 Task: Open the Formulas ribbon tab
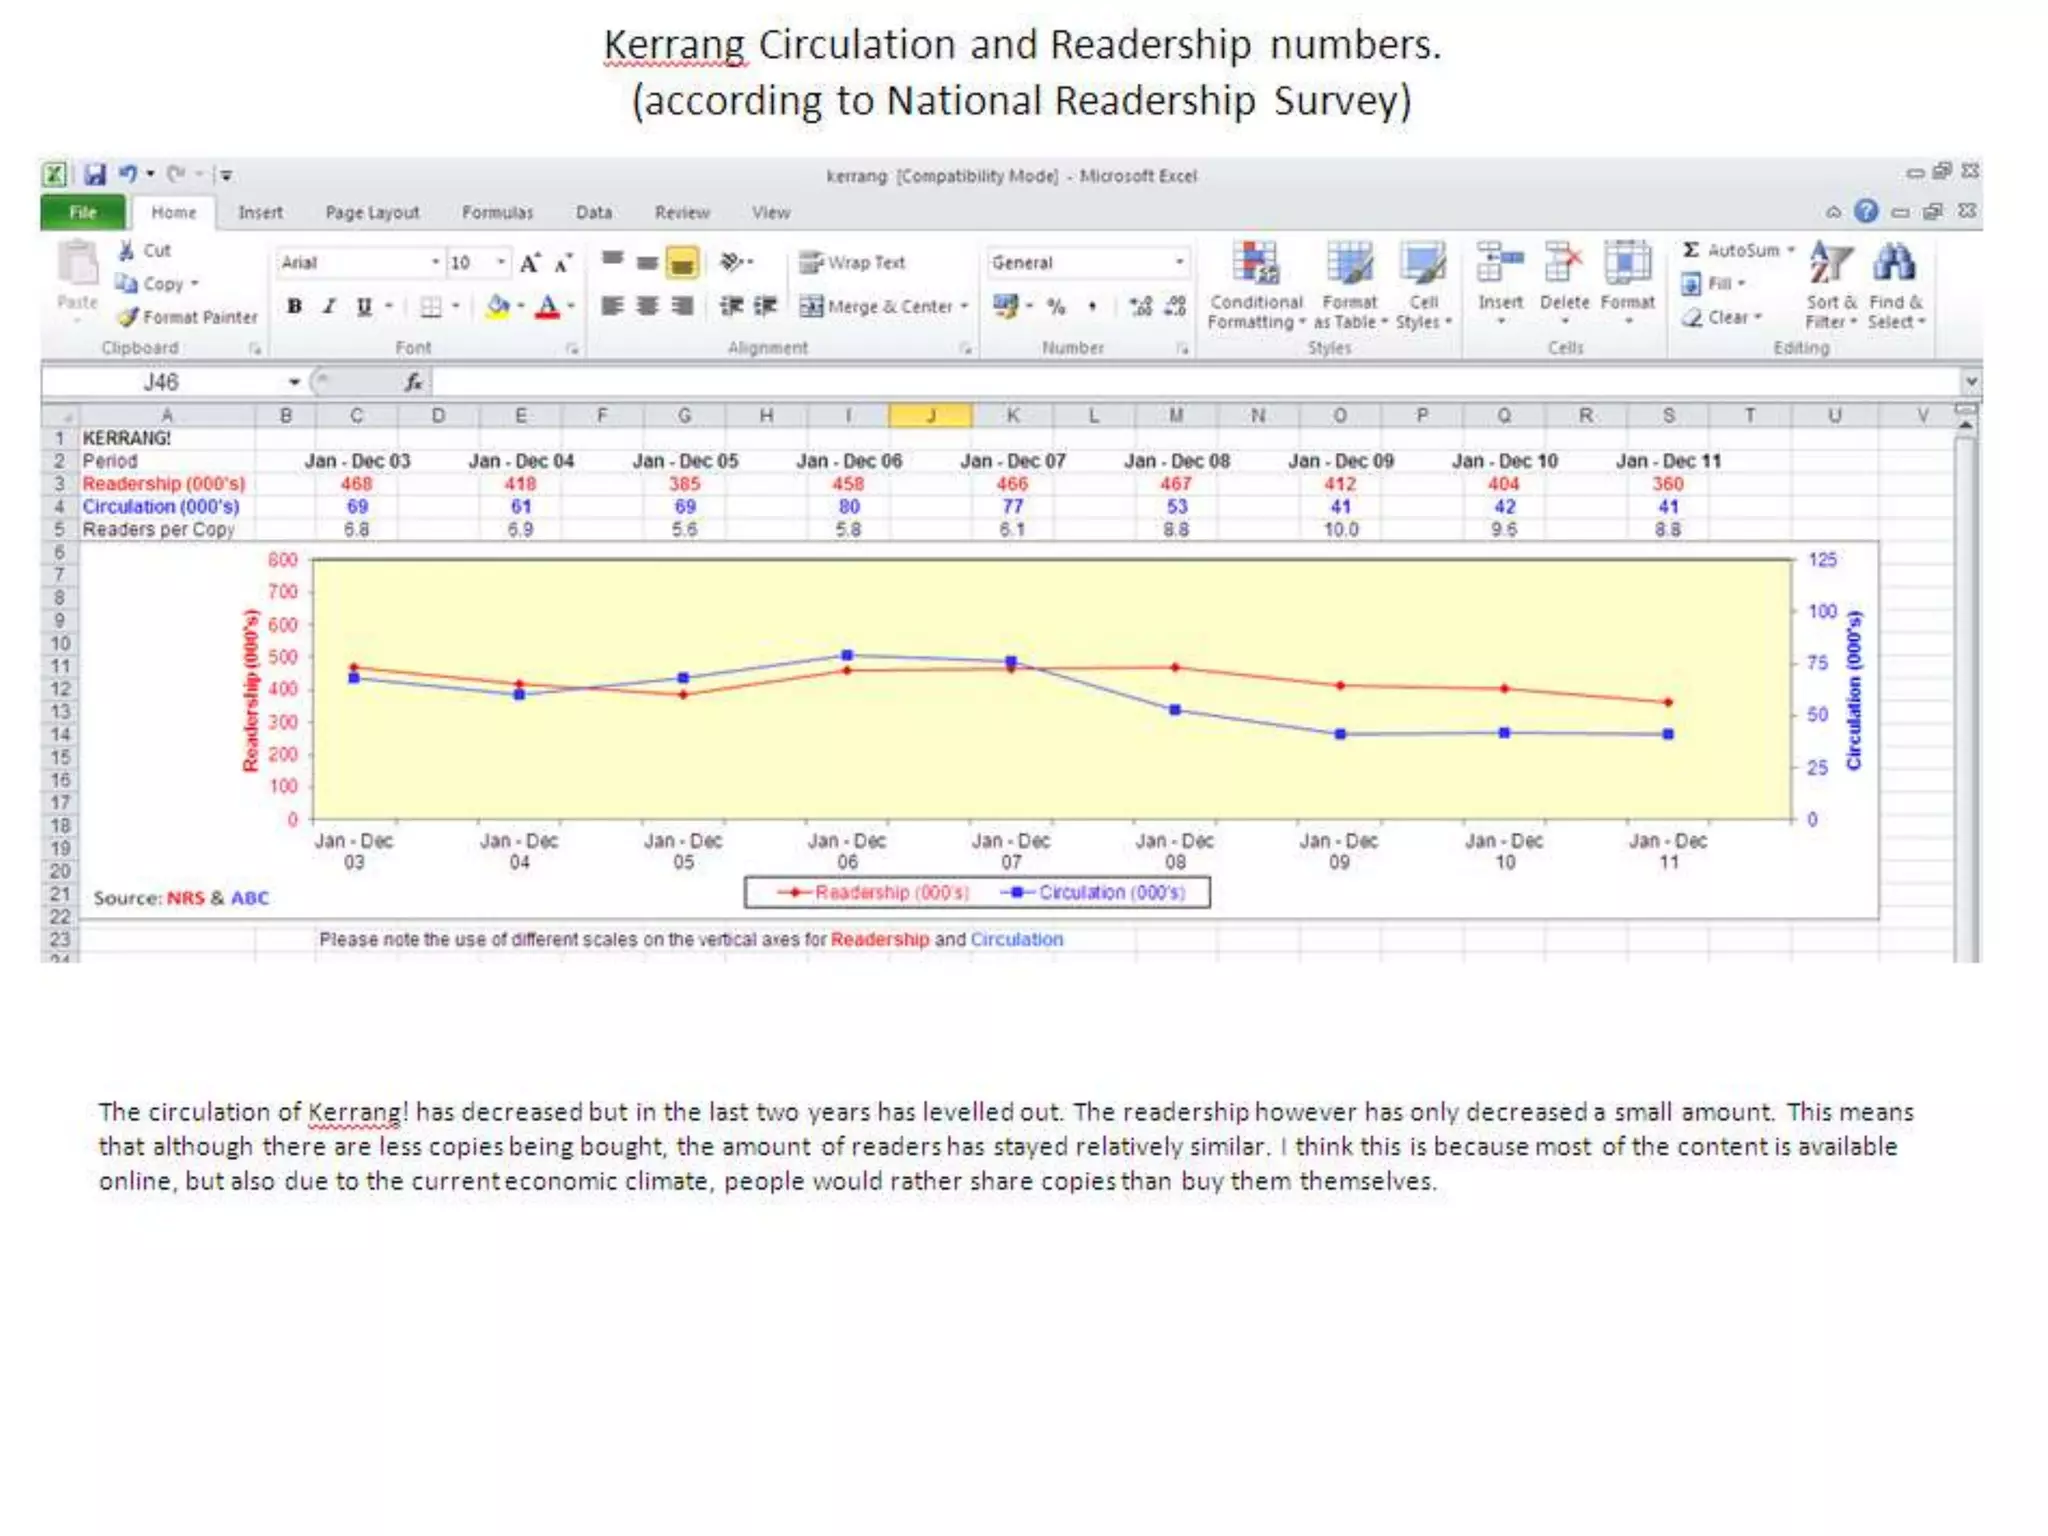(497, 213)
